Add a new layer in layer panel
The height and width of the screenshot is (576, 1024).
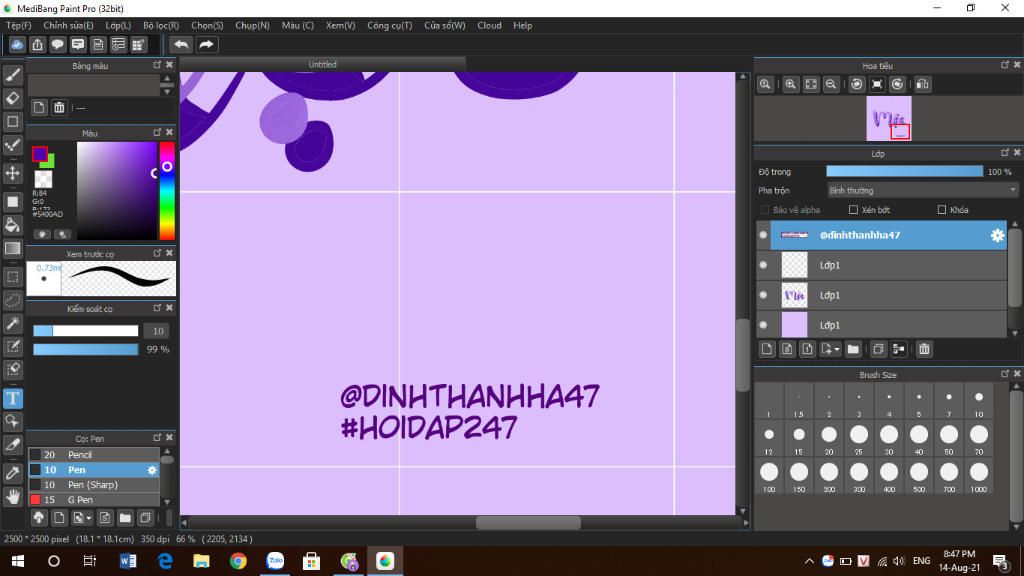(767, 349)
